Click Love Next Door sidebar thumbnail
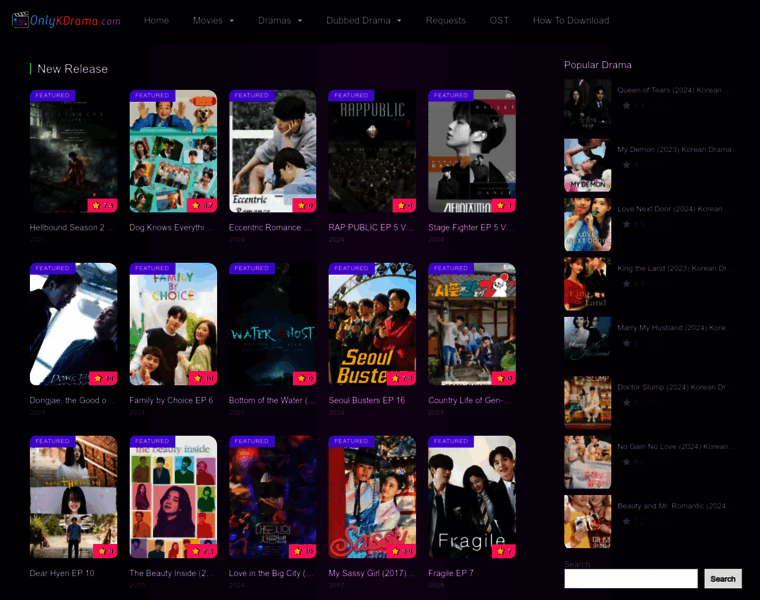The image size is (760, 600). click(587, 224)
